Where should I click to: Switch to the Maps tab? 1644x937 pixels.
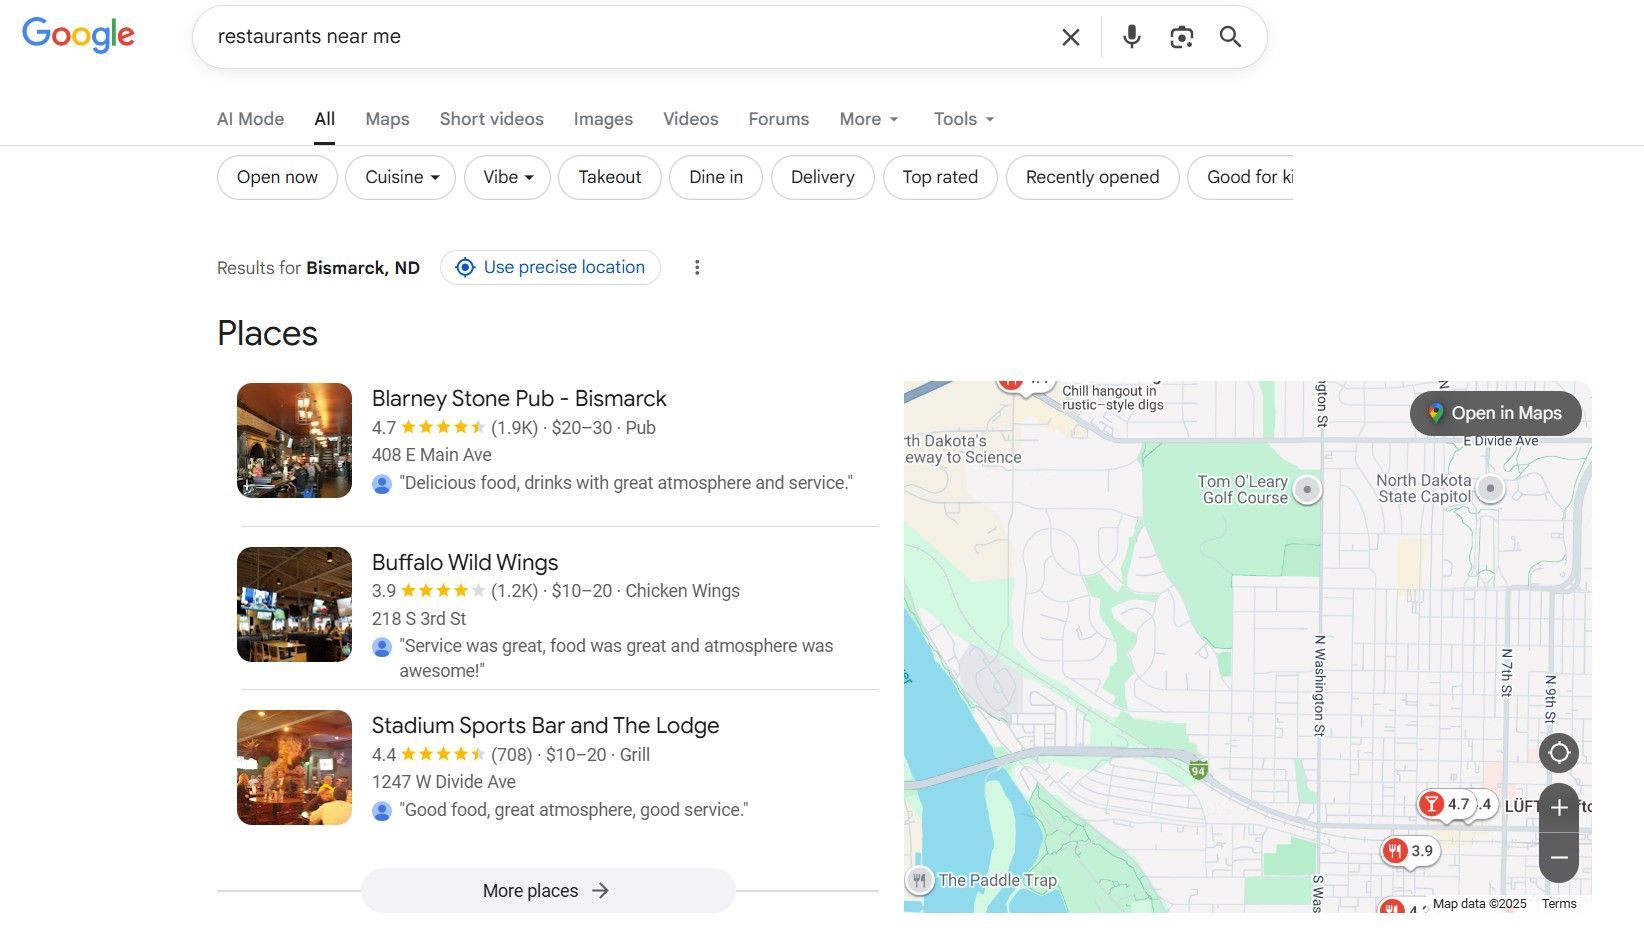point(387,119)
